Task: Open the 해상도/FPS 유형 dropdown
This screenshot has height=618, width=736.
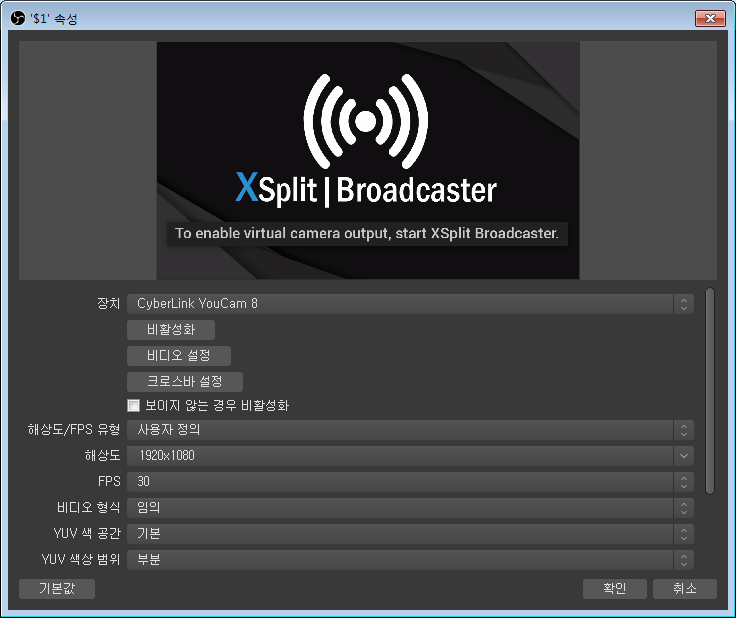Action: click(x=410, y=430)
